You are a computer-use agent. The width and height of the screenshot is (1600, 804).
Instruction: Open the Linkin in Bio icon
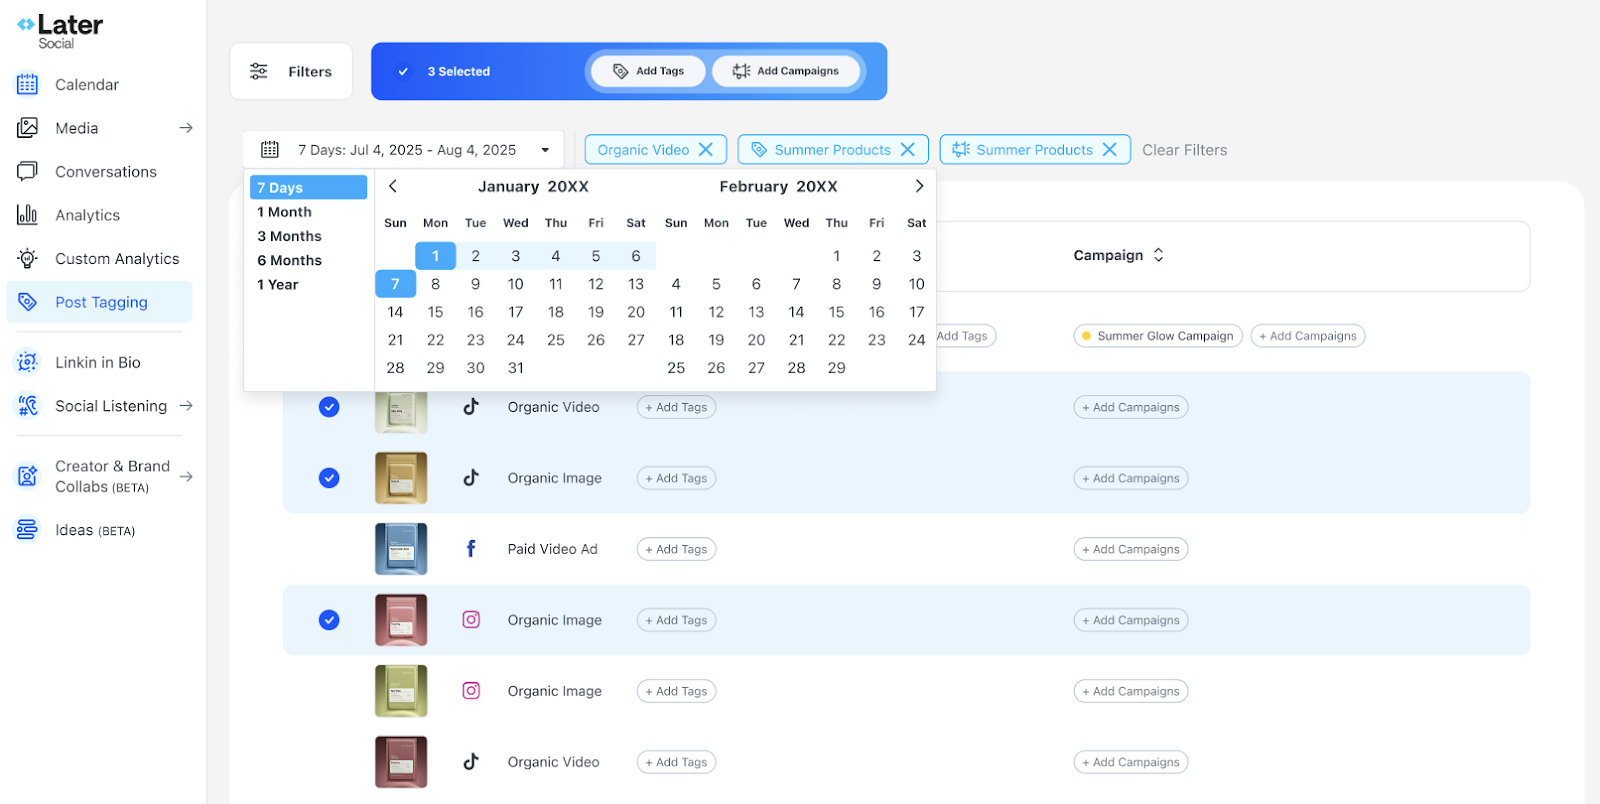click(27, 362)
